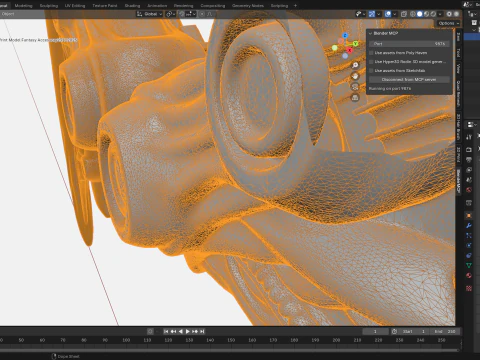This screenshot has height=360, width=480.
Task: Open the Object properties tab icon
Action: [x=469, y=215]
